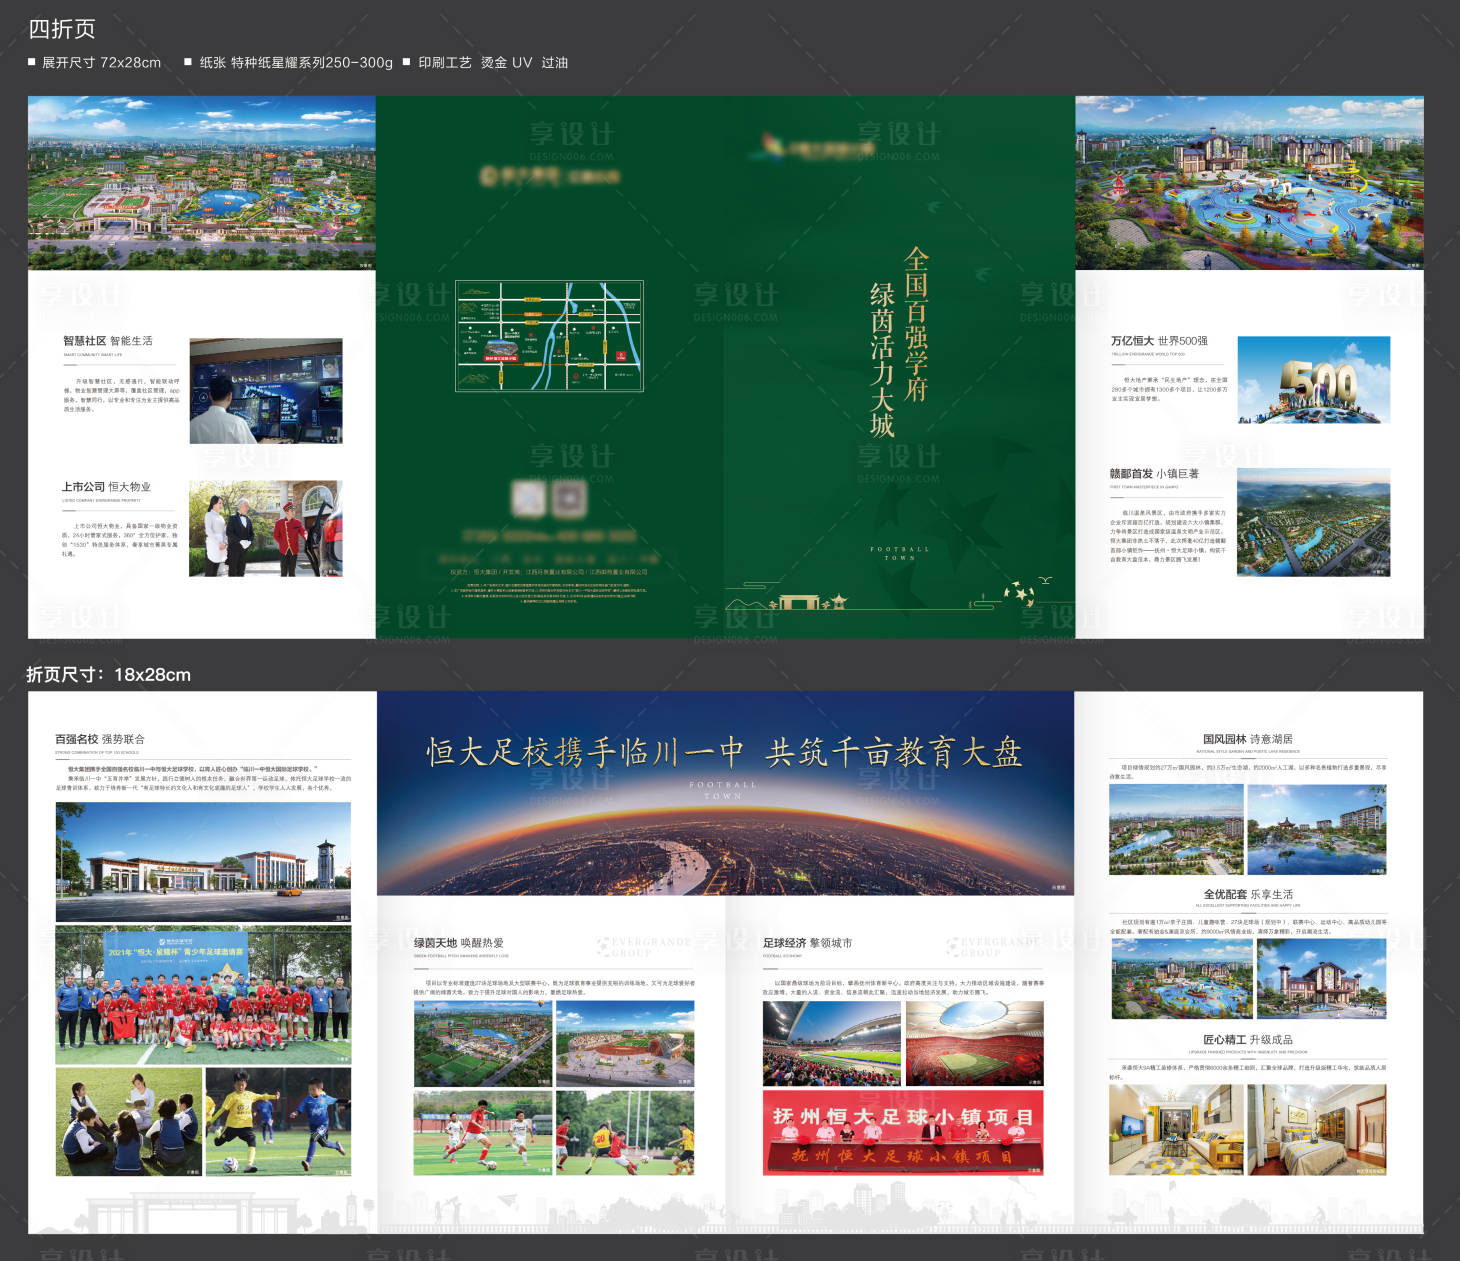Click the 万亿恒大 世界500强 heading
The width and height of the screenshot is (1460, 1261).
(1159, 341)
